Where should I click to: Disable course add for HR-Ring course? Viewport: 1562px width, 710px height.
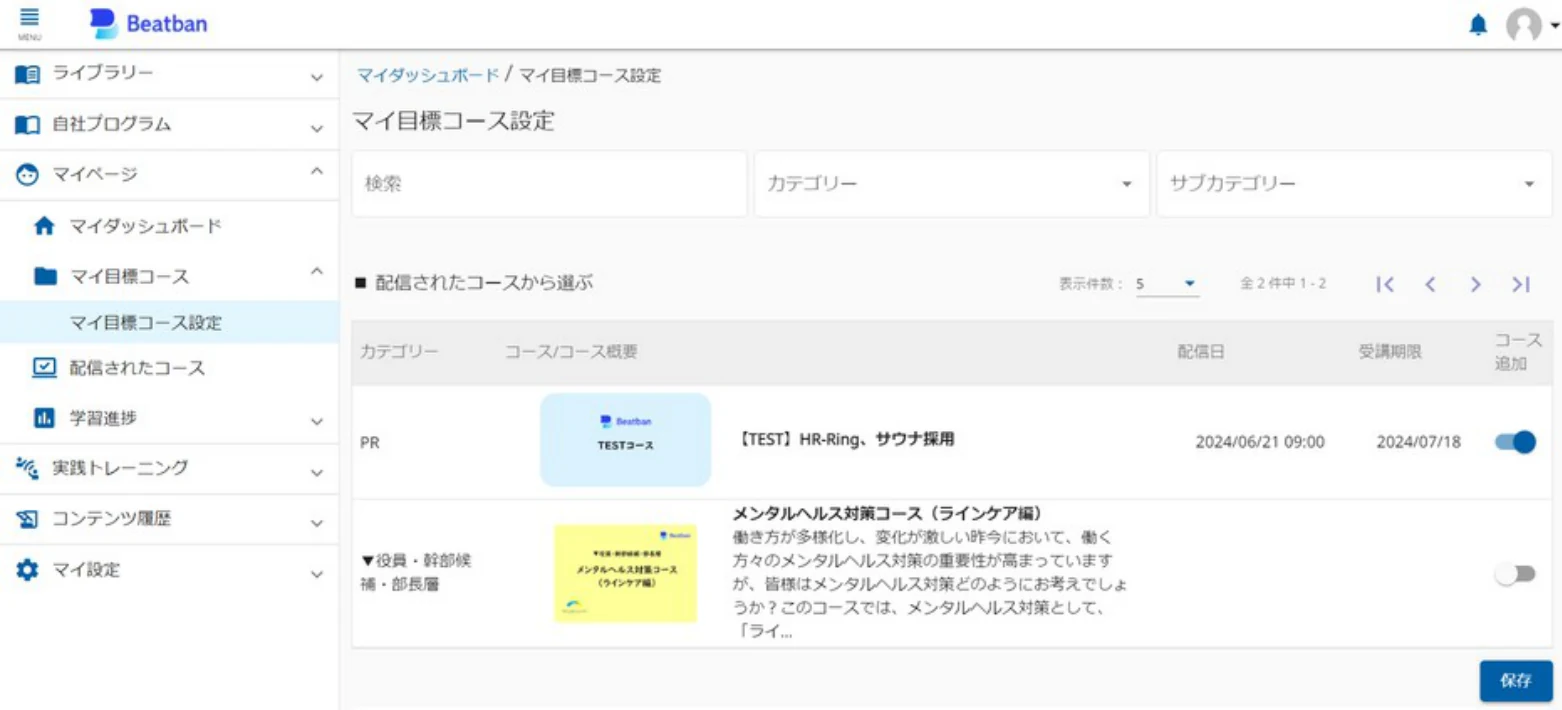click(x=1515, y=442)
